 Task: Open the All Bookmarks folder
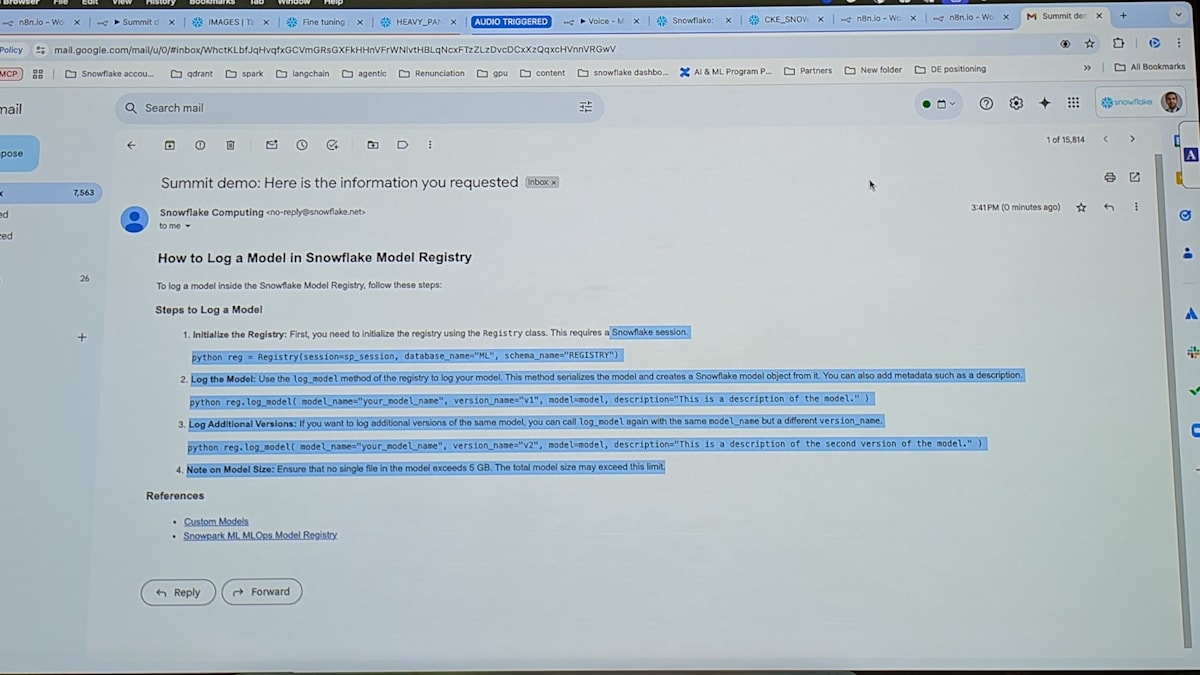click(x=1149, y=67)
